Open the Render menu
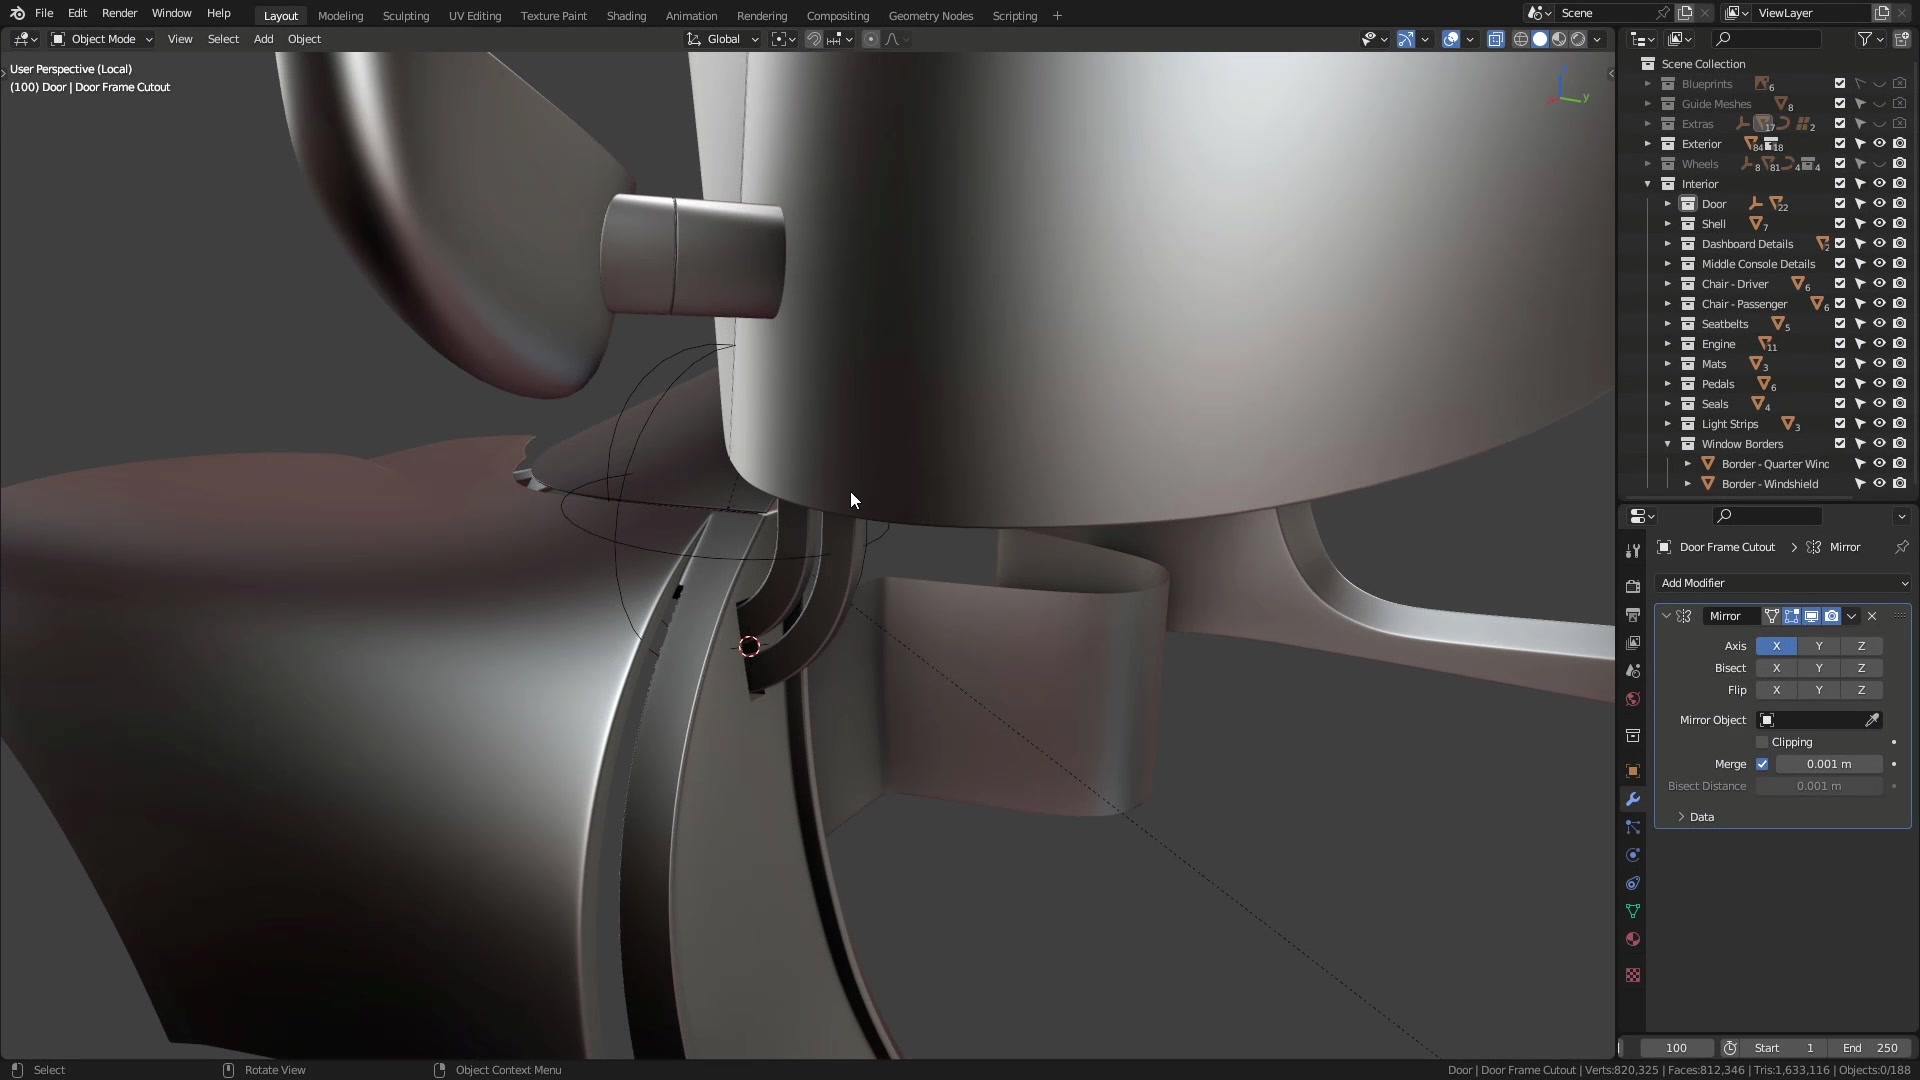The width and height of the screenshot is (1920, 1080). click(119, 13)
